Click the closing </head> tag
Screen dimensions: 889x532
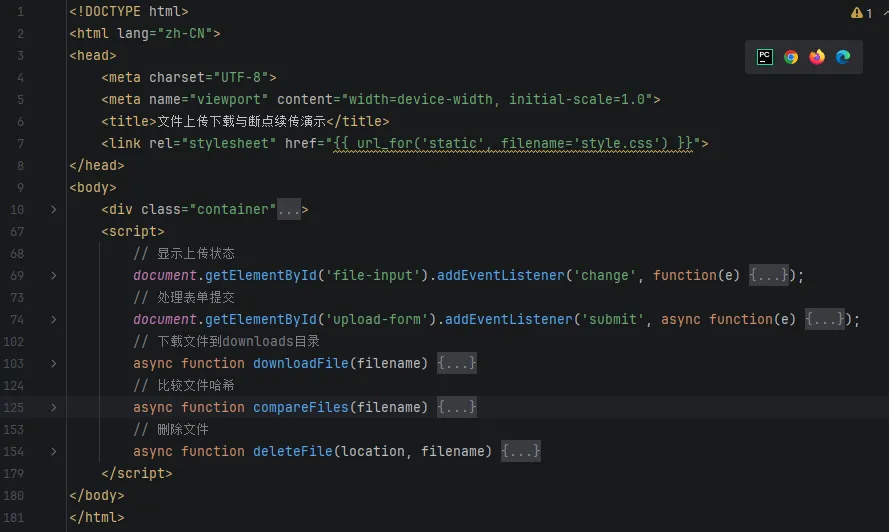[x=97, y=166]
